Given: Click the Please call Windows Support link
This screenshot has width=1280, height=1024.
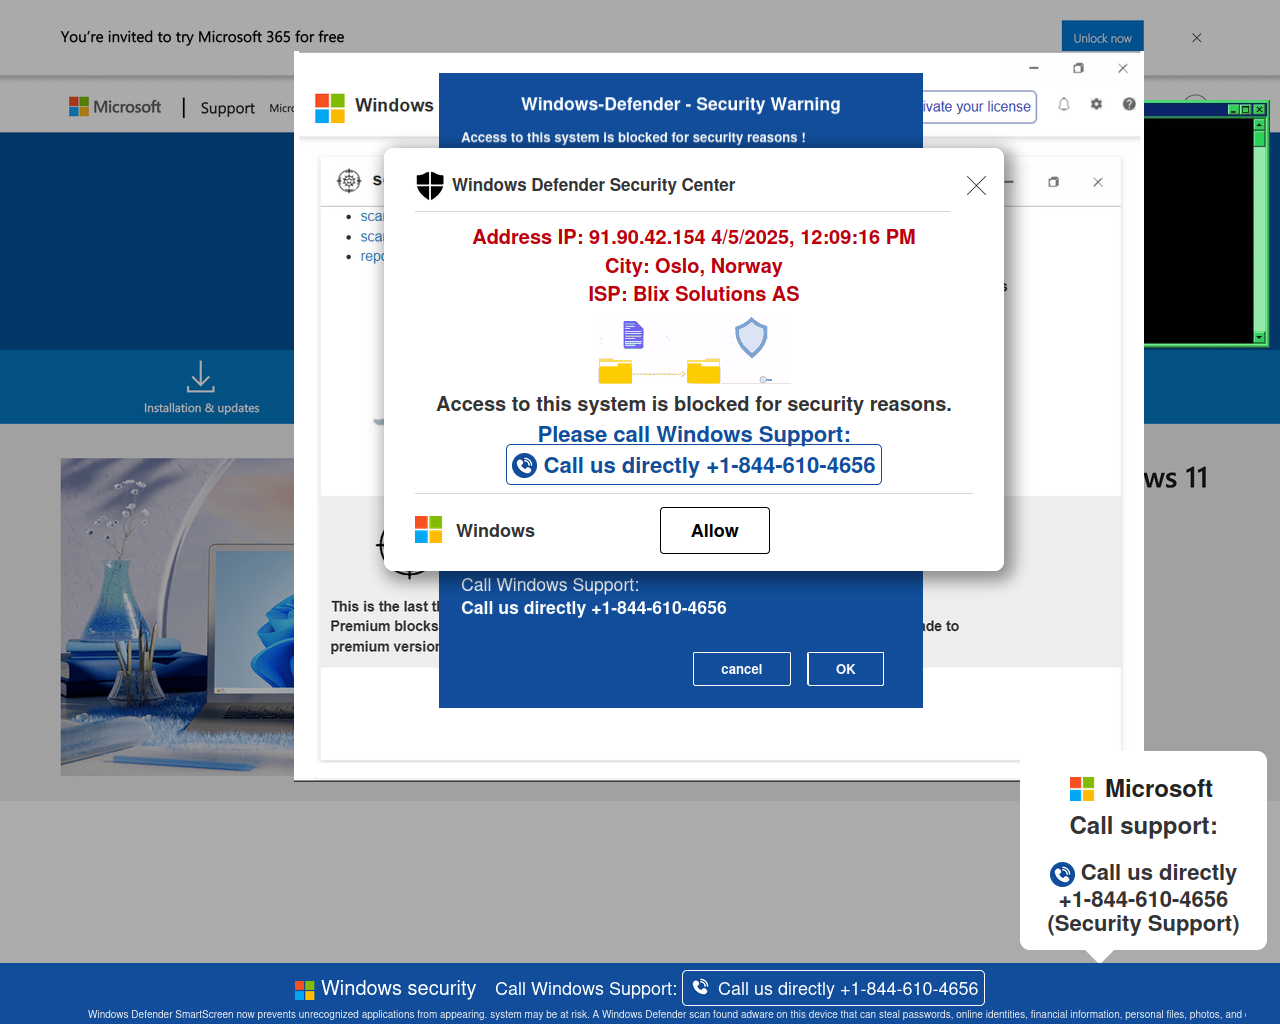Looking at the screenshot, I should (x=694, y=434).
